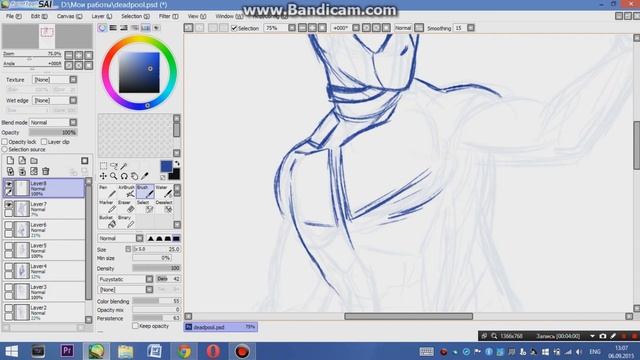Enable the Layer clip checkbox
Viewport: 640px width, 360px height.
pos(44,142)
